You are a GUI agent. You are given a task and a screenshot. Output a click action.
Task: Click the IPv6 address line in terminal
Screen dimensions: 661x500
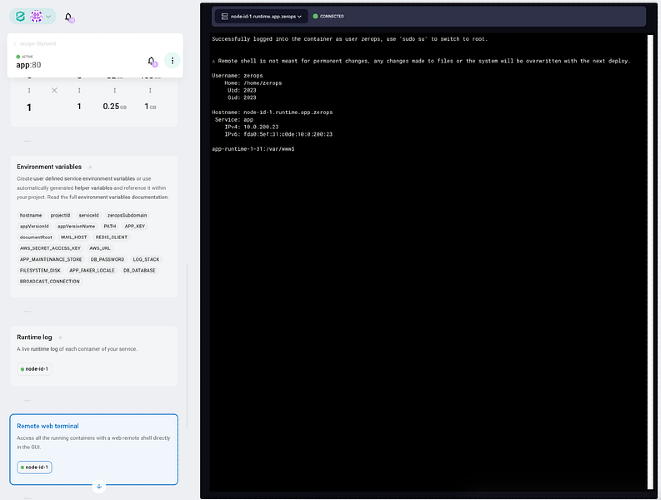(278, 134)
